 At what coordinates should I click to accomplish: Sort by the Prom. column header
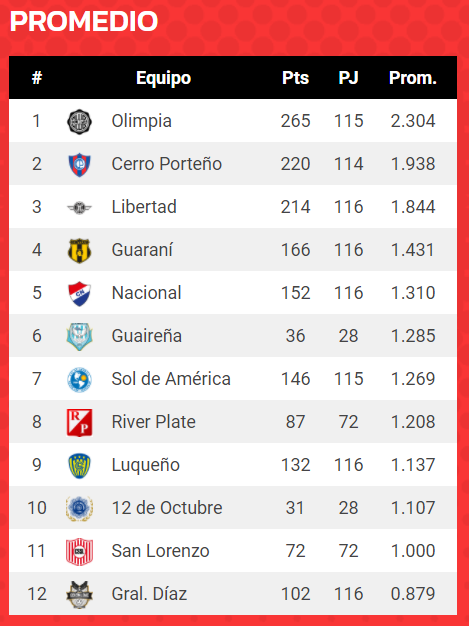coord(413,78)
